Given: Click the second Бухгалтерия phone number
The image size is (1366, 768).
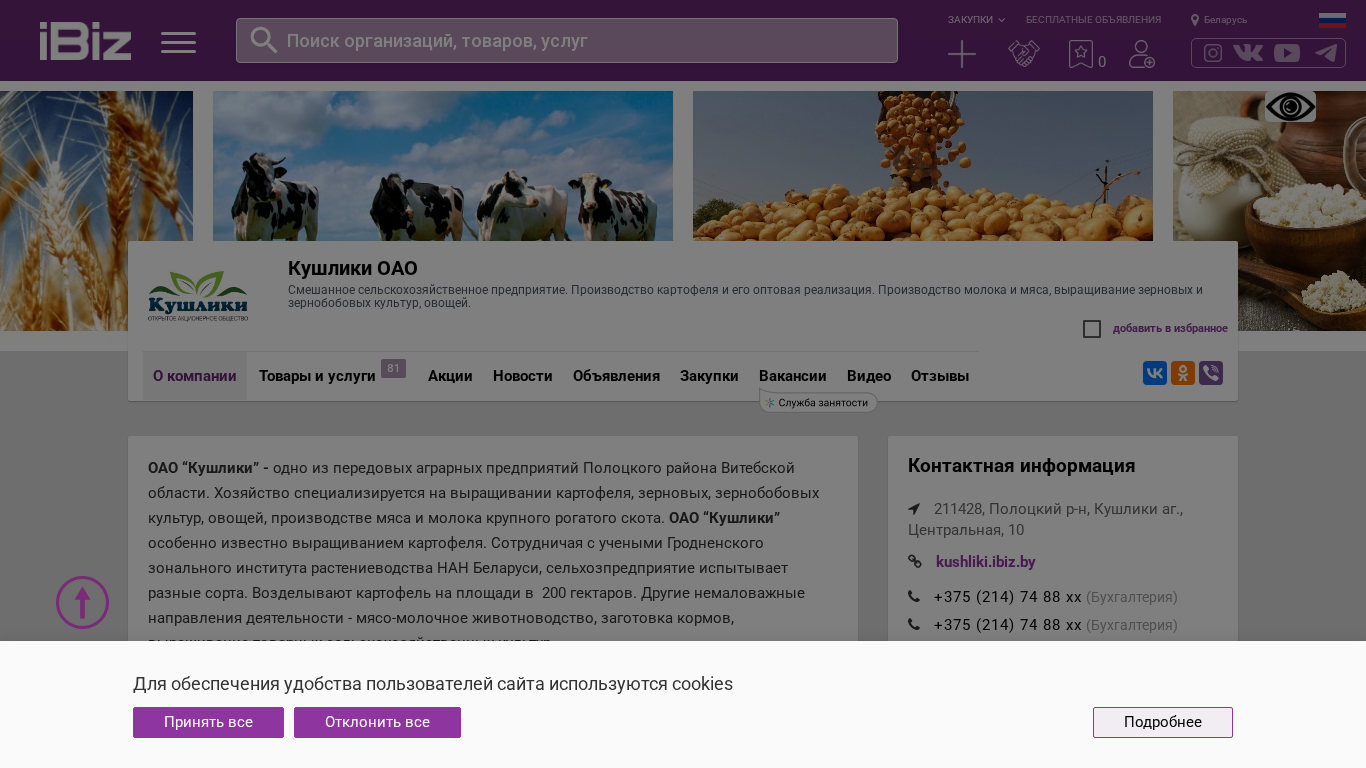Looking at the screenshot, I should click(x=1007, y=625).
